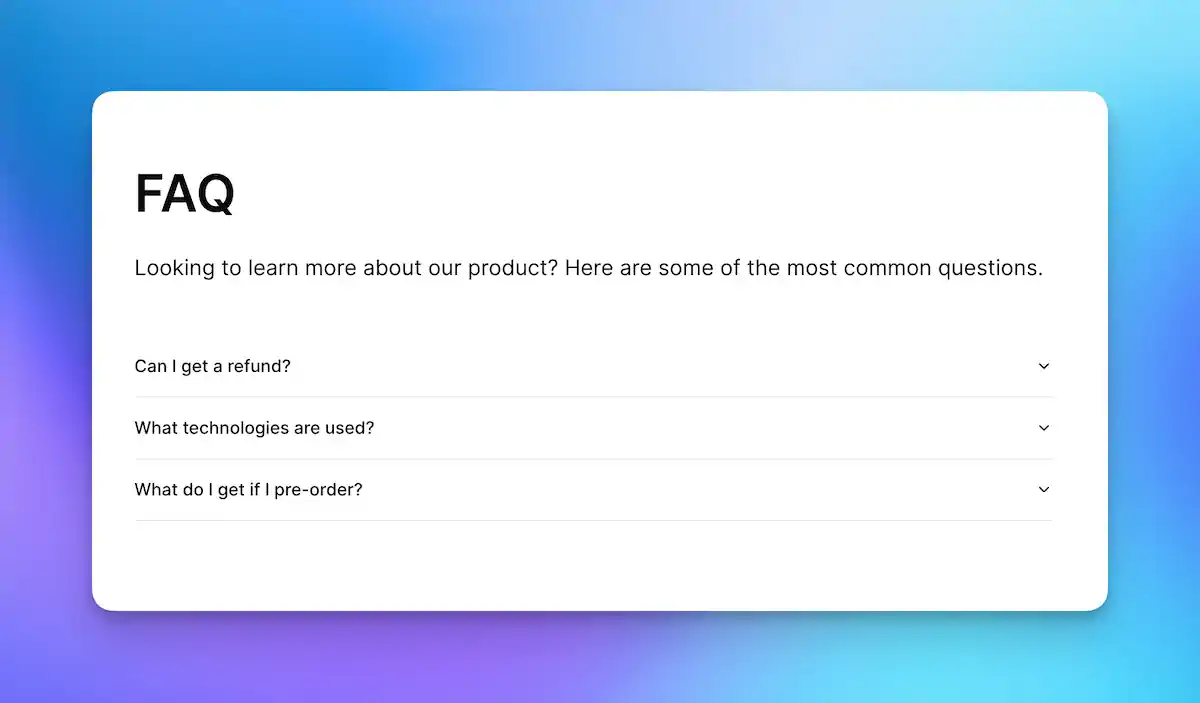
Task: Select the 'What do I get if I pre-order?' label
Action: click(248, 490)
